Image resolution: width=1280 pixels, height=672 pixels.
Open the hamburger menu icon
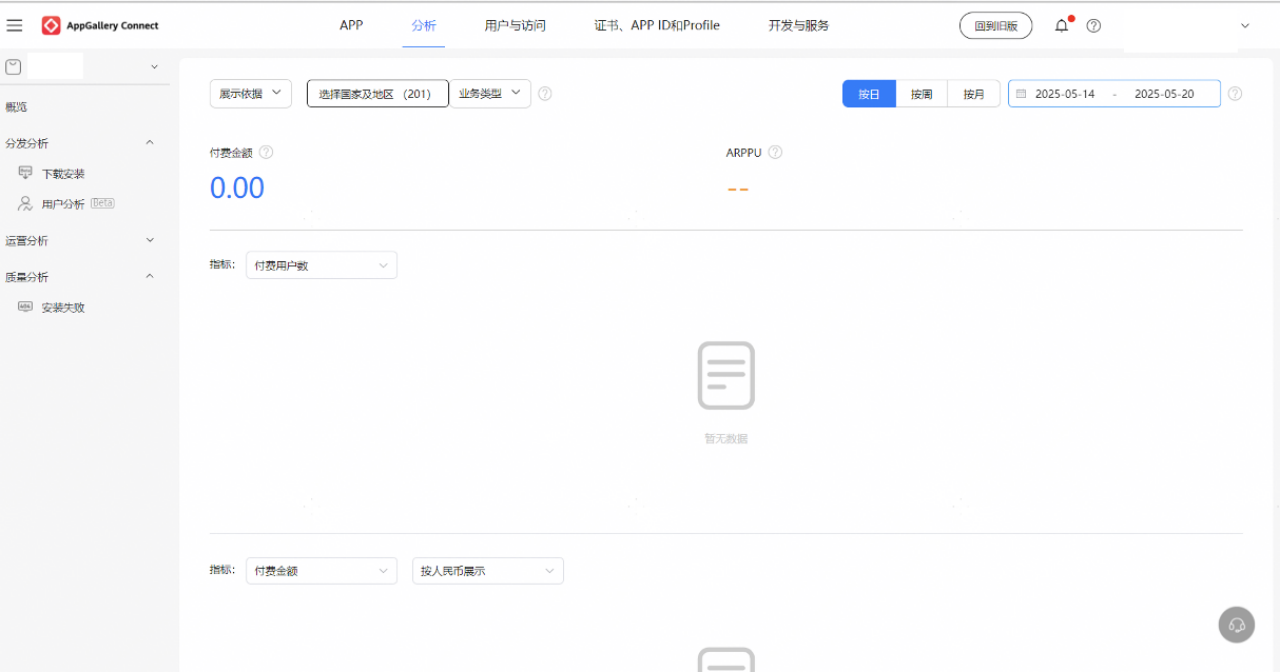[x=15, y=26]
